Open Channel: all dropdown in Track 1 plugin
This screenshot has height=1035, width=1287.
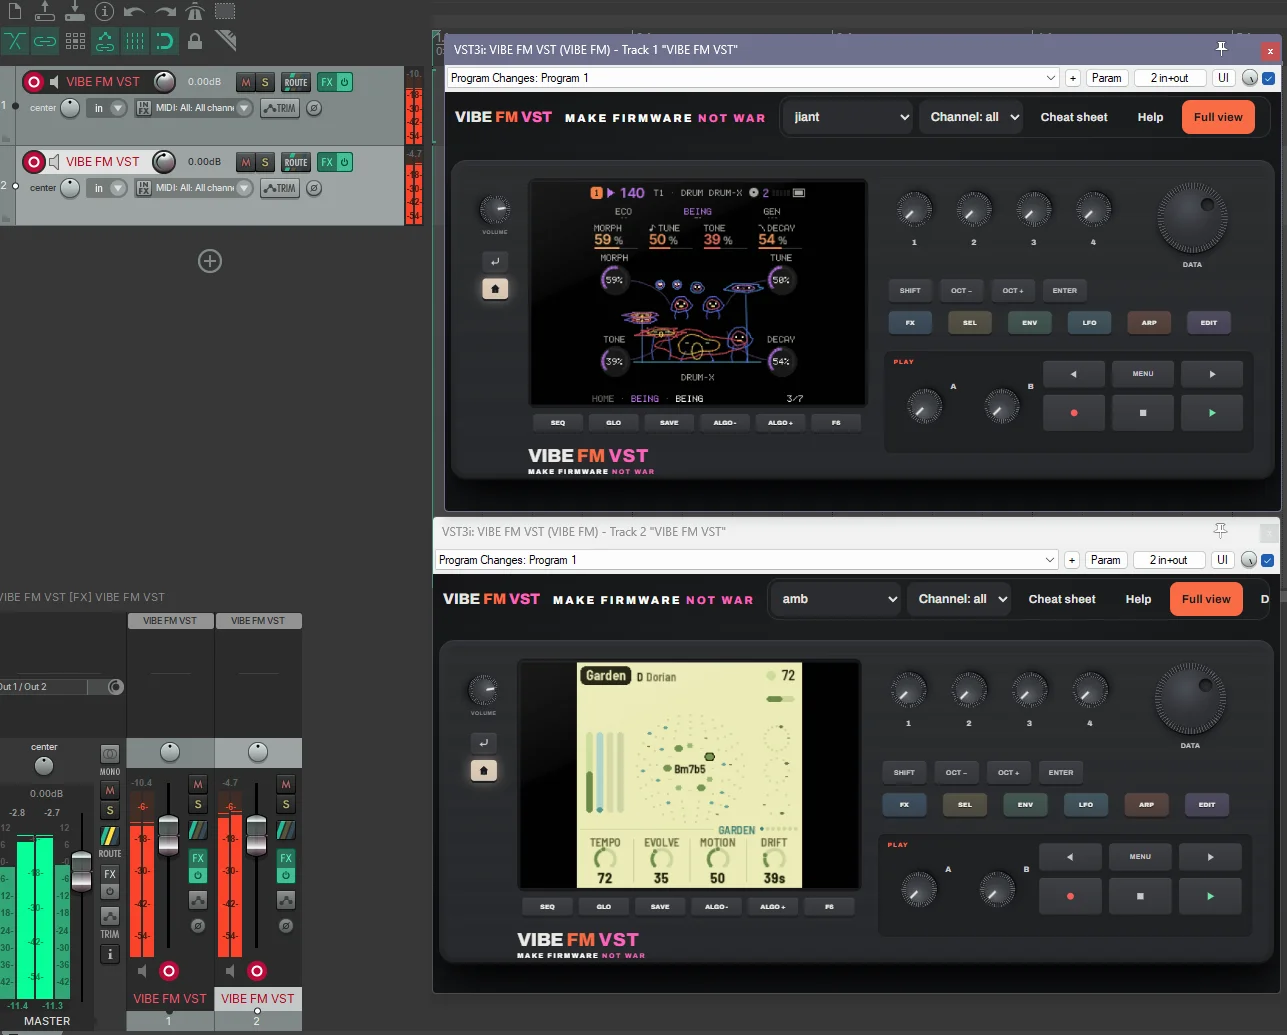[x=971, y=117]
